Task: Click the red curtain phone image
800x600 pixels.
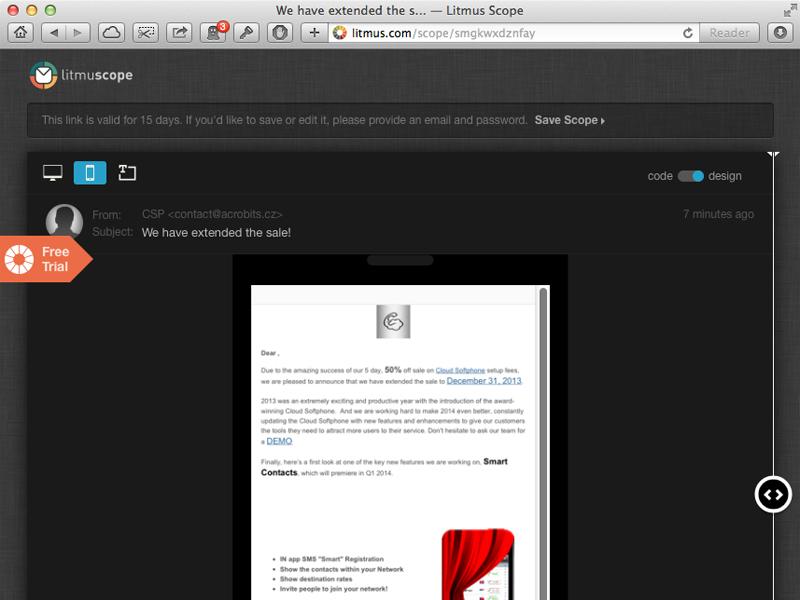Action: click(478, 564)
